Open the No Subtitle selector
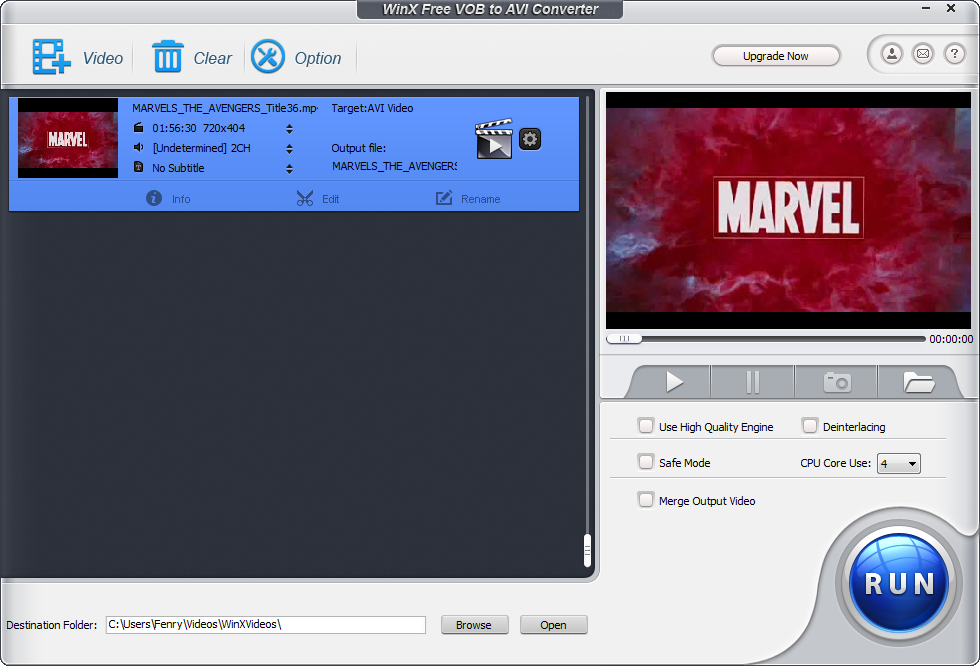This screenshot has height=666, width=980. click(x=289, y=168)
